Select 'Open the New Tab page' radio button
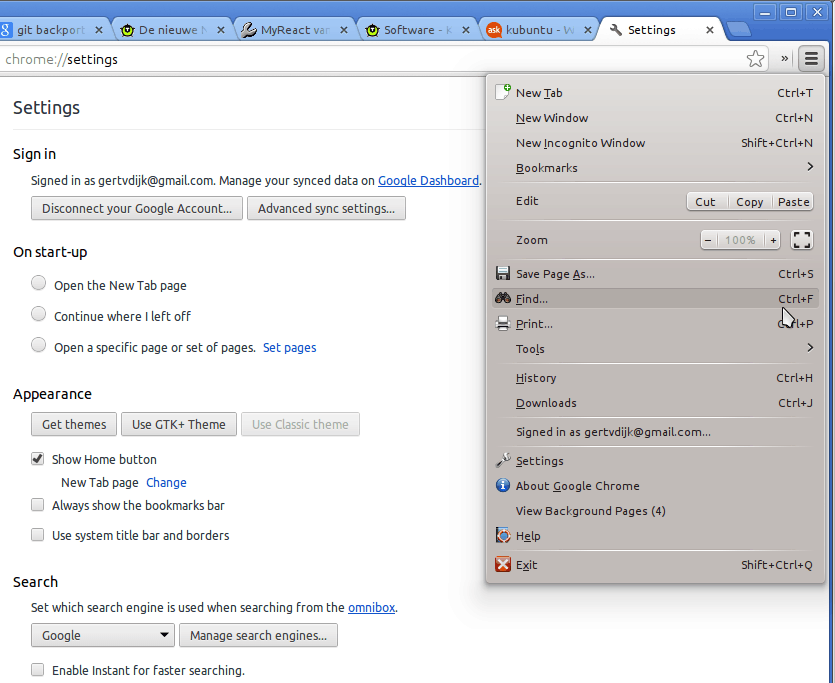The width and height of the screenshot is (835, 683). tap(38, 283)
